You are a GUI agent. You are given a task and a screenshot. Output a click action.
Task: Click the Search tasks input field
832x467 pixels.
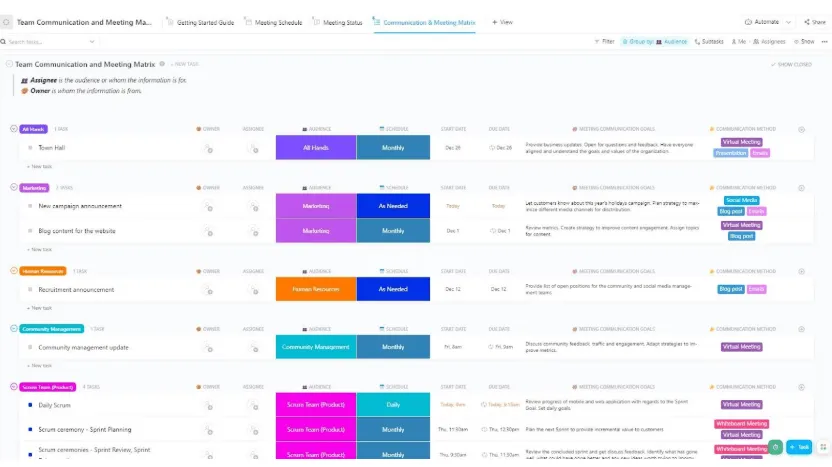(x=48, y=41)
